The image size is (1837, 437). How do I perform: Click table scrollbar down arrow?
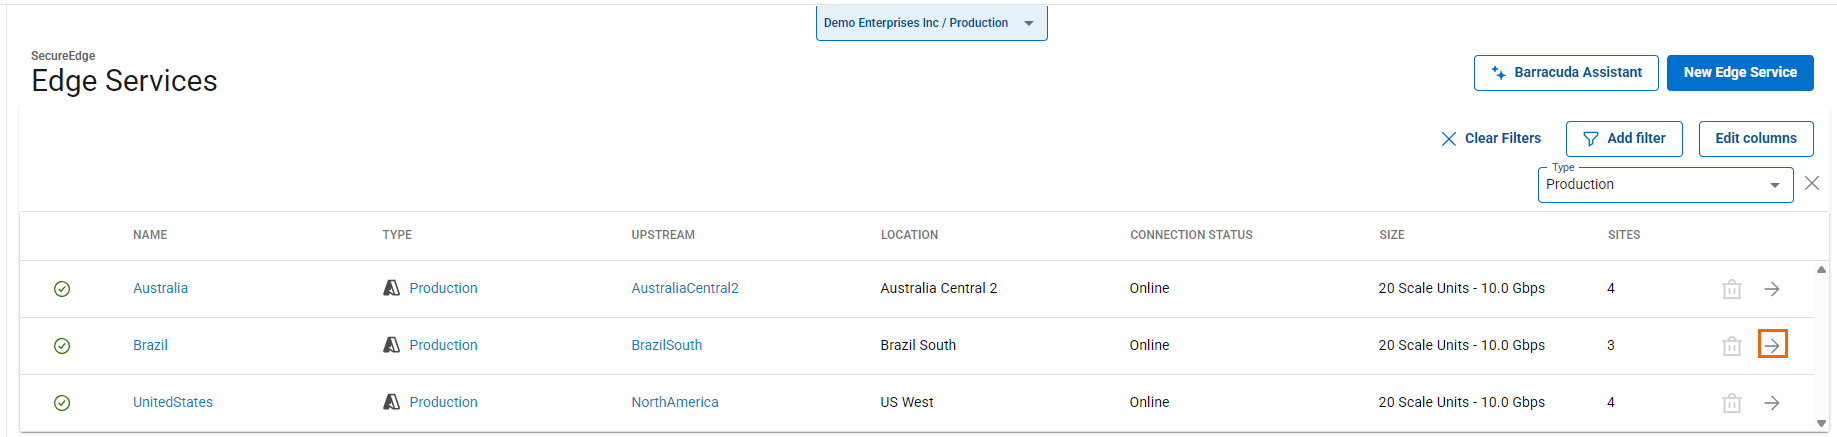pos(1821,424)
